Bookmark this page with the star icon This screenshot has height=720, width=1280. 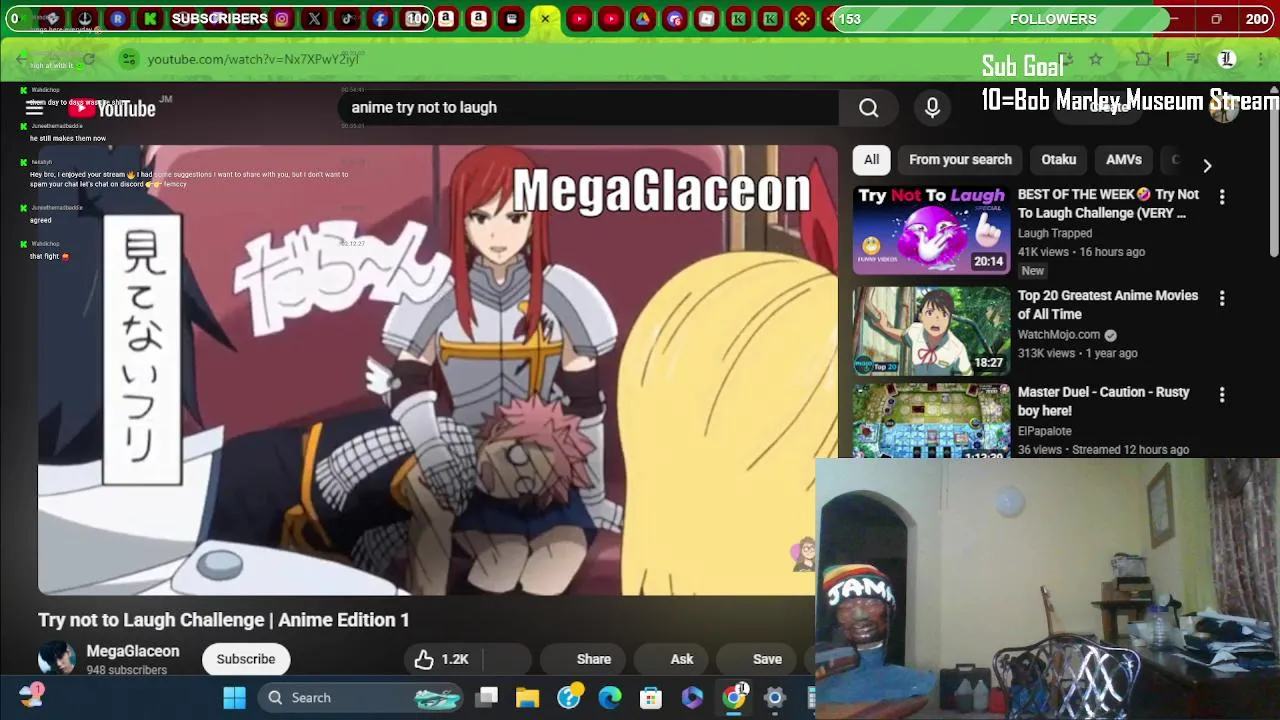(x=1096, y=60)
